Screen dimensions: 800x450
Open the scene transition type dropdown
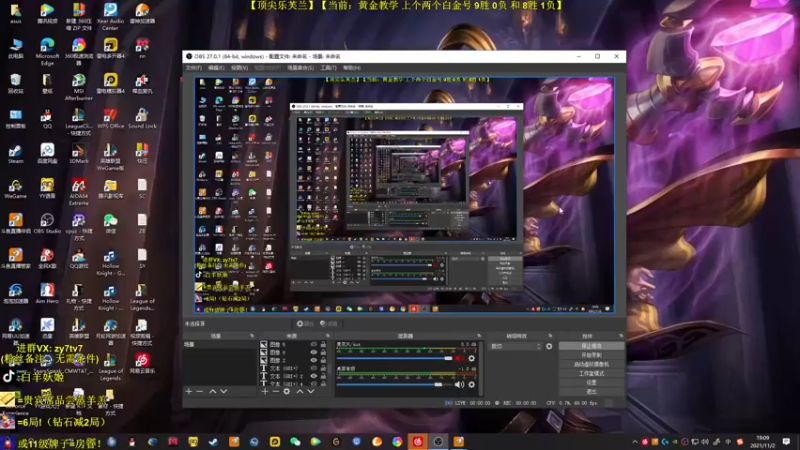pos(516,346)
